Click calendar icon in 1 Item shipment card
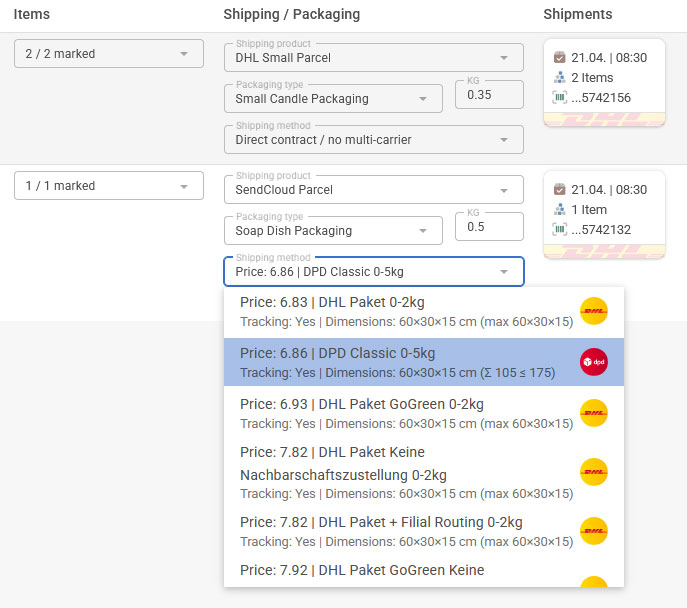687x608 pixels. (560, 190)
